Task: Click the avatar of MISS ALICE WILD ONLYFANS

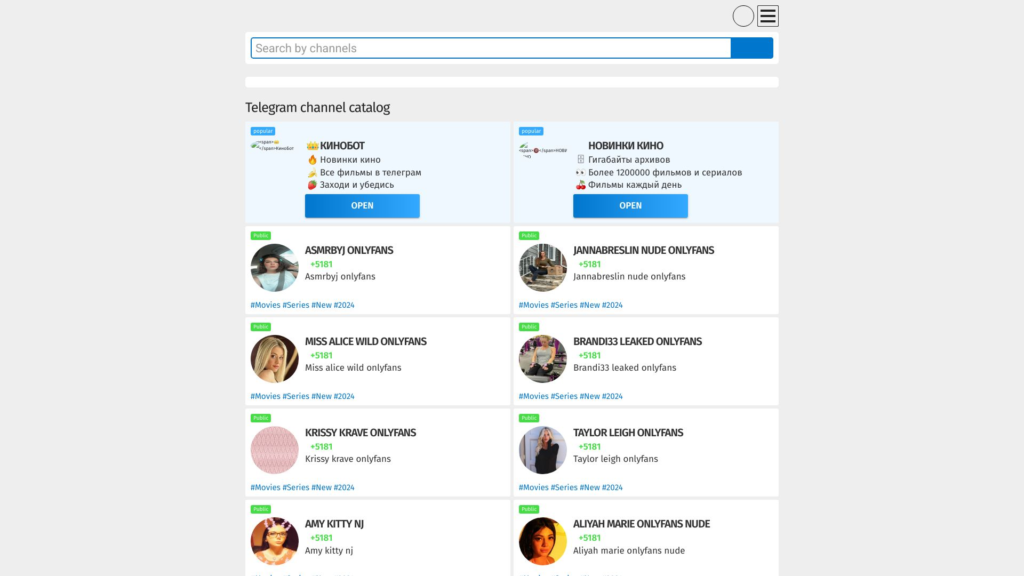Action: point(274,359)
